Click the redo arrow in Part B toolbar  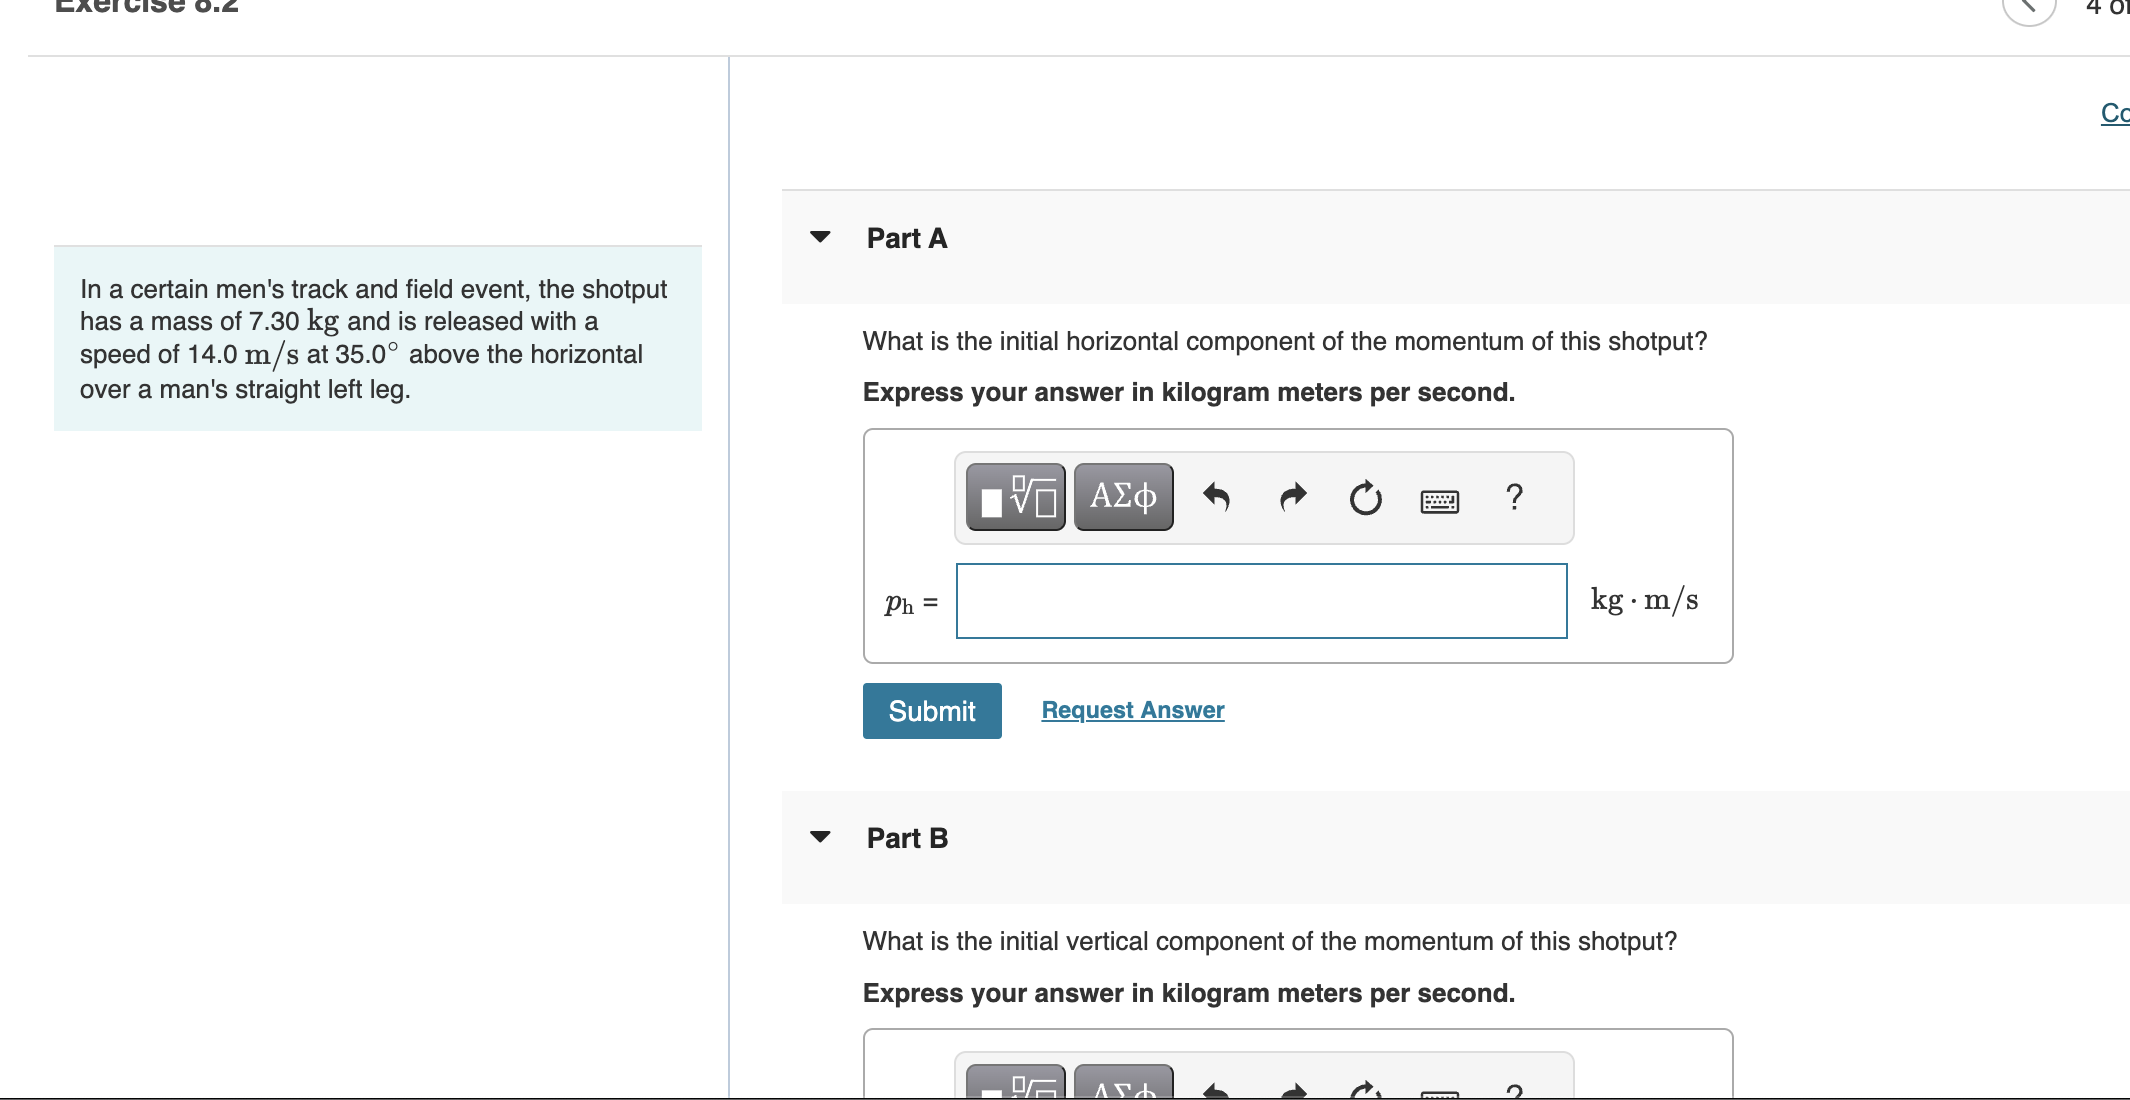pos(1293,1090)
